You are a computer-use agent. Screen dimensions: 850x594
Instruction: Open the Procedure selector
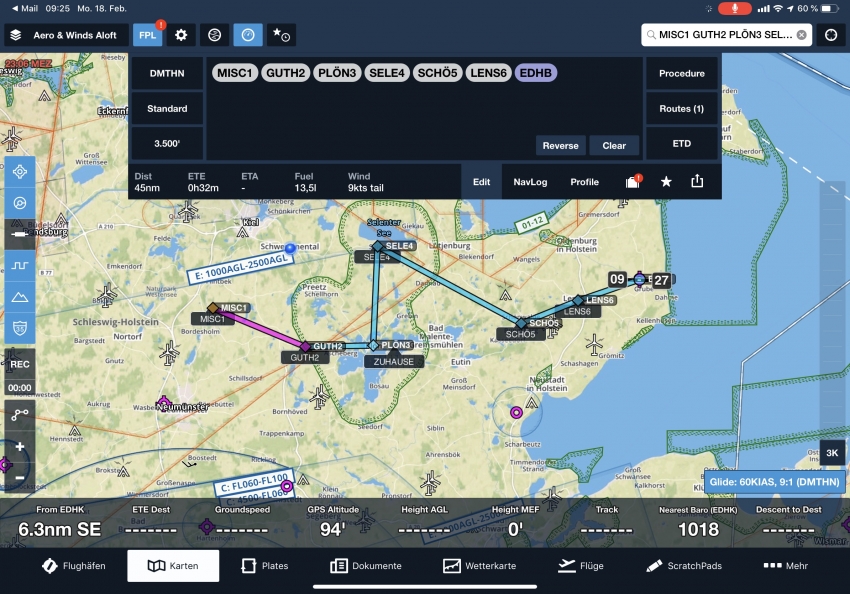(682, 73)
